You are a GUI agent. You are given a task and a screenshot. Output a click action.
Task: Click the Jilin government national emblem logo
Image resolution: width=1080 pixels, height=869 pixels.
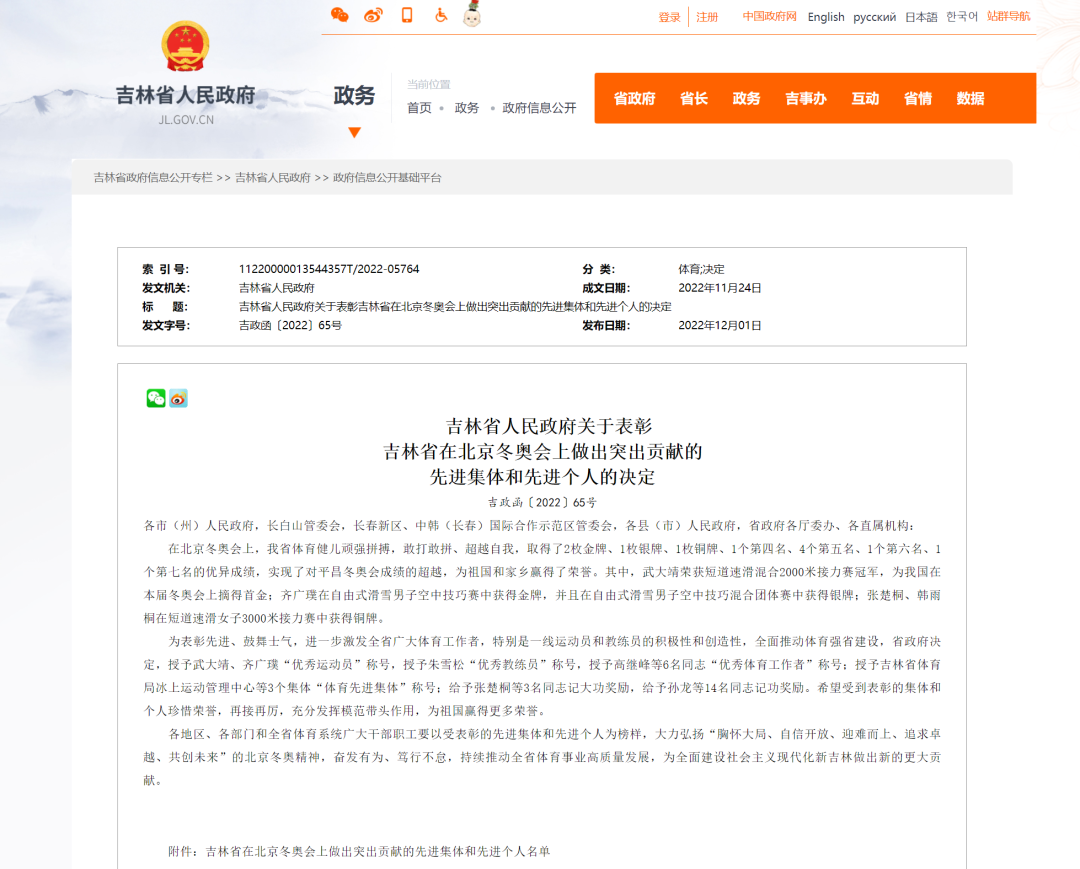coord(185,47)
